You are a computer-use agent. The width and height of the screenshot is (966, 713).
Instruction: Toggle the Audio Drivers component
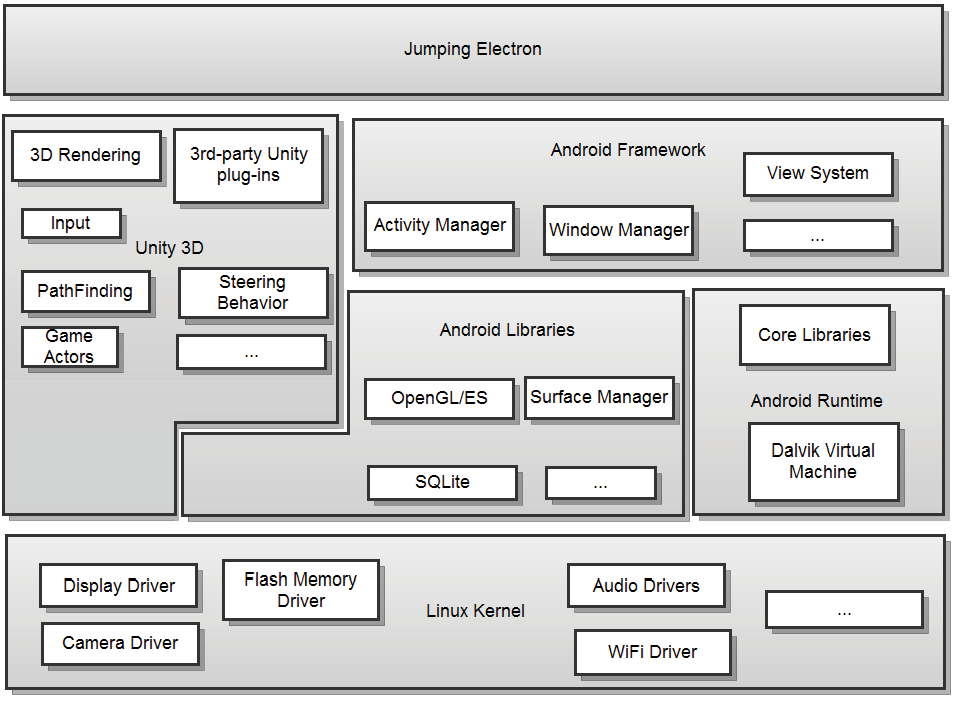645,585
